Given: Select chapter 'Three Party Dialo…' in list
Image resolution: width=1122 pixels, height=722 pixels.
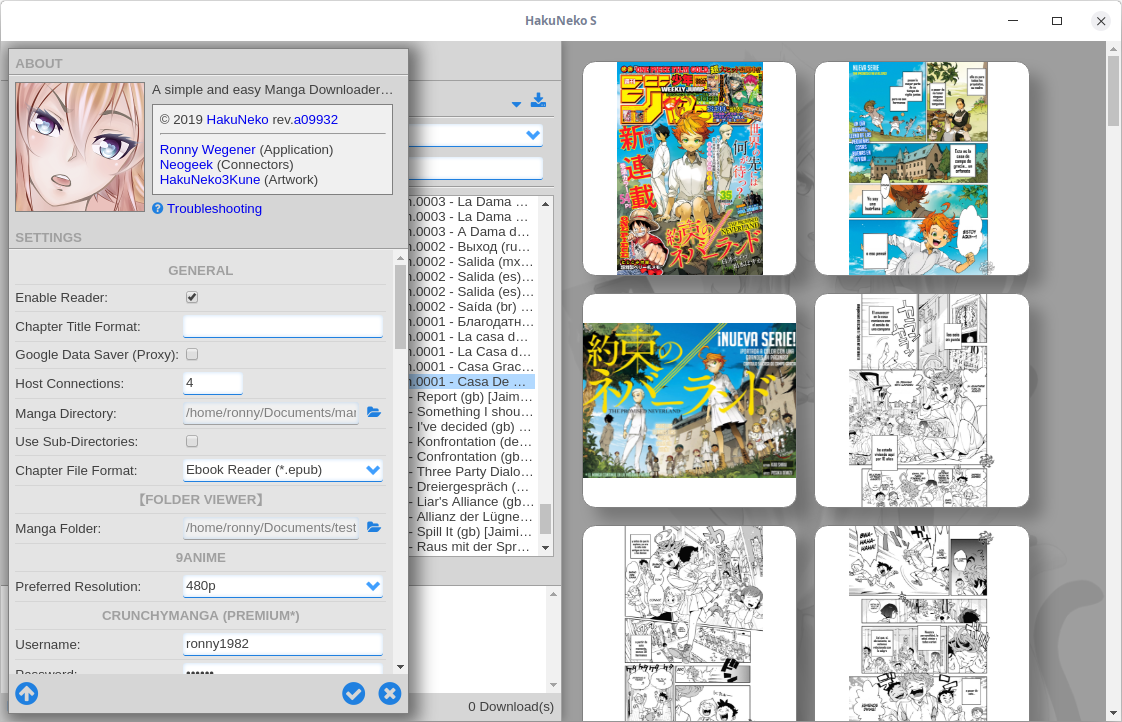Looking at the screenshot, I should pos(472,472).
